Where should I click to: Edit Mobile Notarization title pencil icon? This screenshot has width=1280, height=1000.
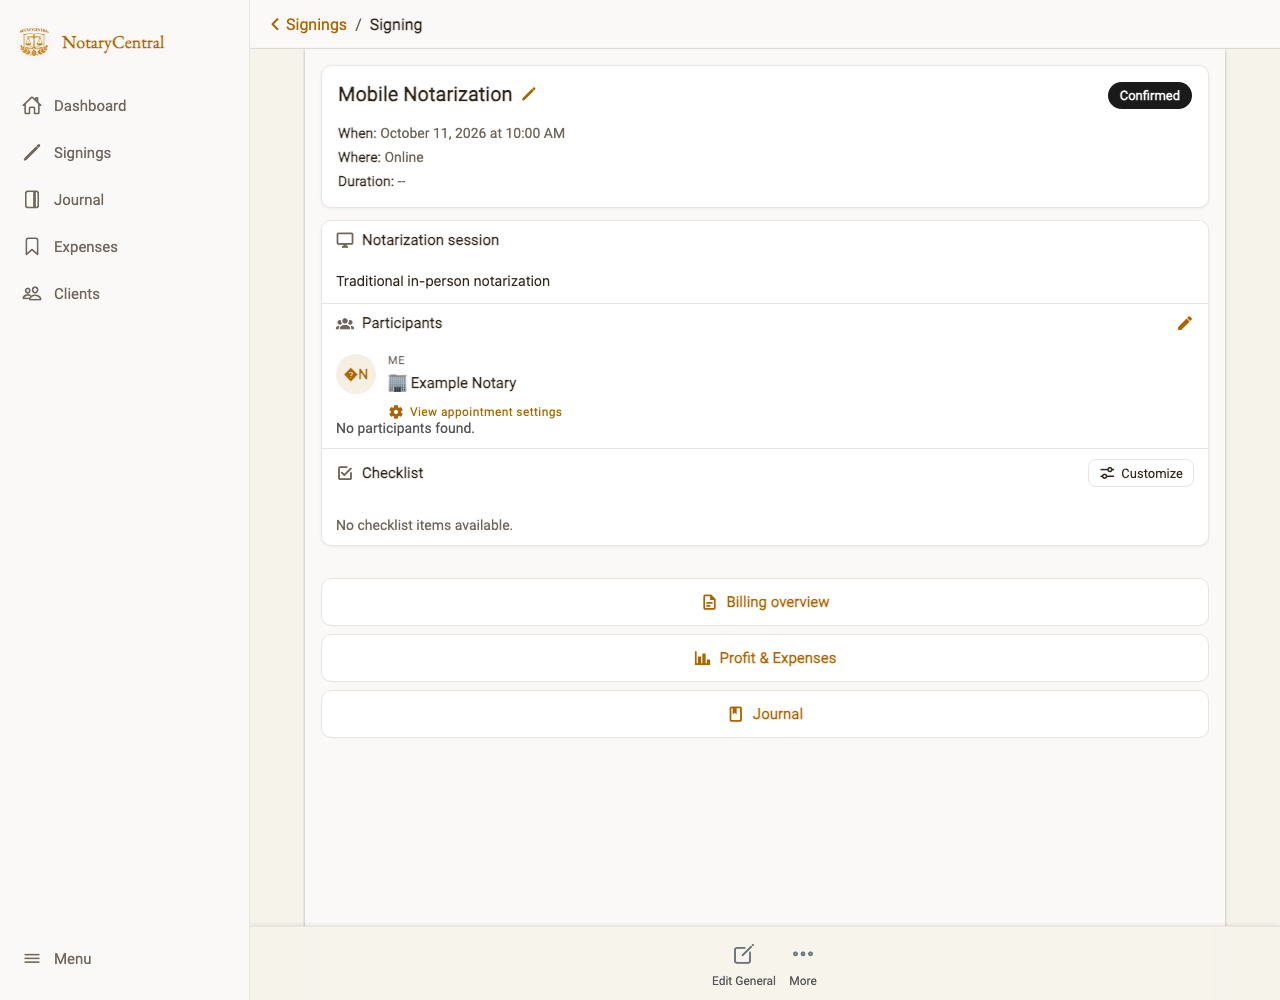529,94
